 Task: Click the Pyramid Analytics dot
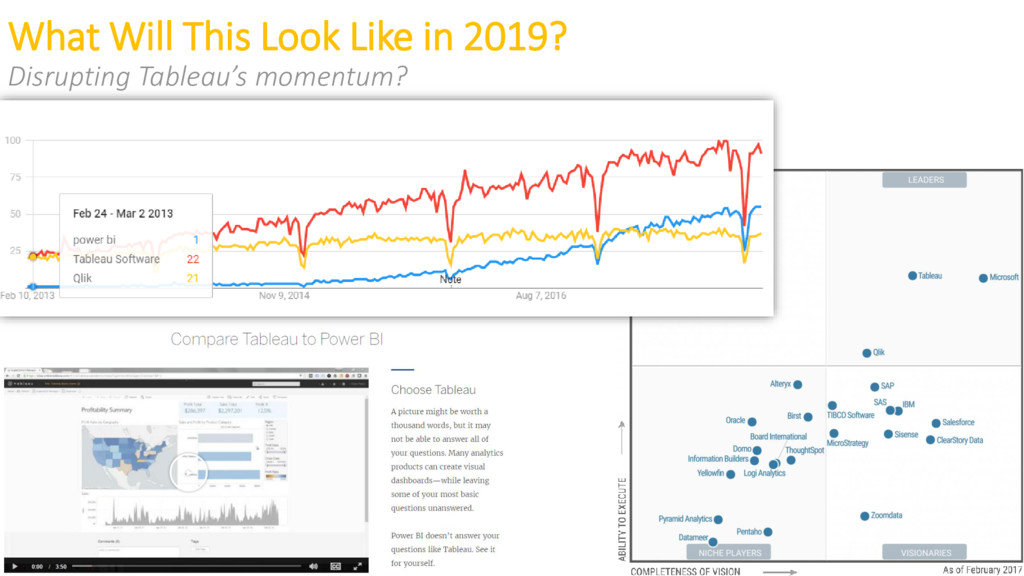[x=718, y=520]
